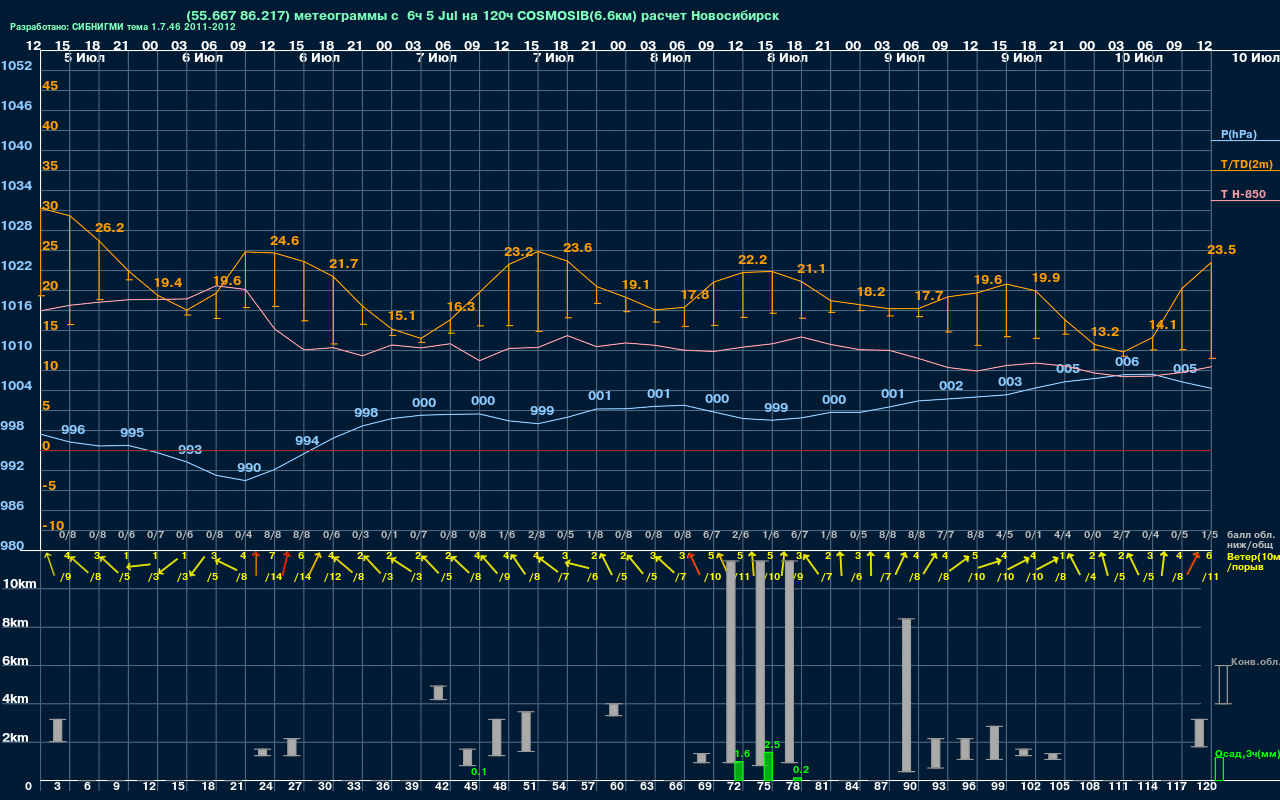
Task: Click the 15.1 temperature minimum label
Action: pyautogui.click(x=402, y=315)
